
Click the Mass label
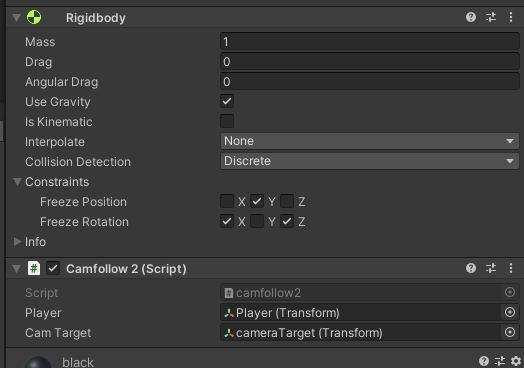tap(40, 42)
